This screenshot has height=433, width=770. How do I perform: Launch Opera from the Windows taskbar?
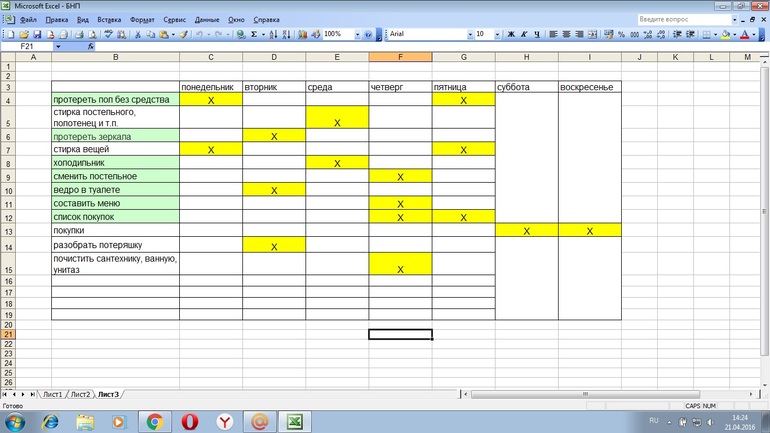[x=190, y=422]
